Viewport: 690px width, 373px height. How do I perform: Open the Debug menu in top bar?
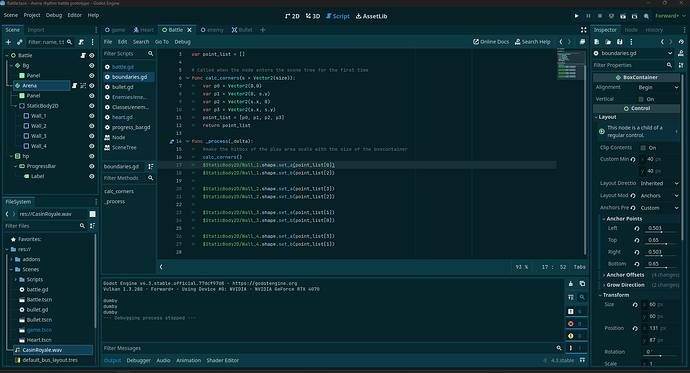[x=54, y=15]
